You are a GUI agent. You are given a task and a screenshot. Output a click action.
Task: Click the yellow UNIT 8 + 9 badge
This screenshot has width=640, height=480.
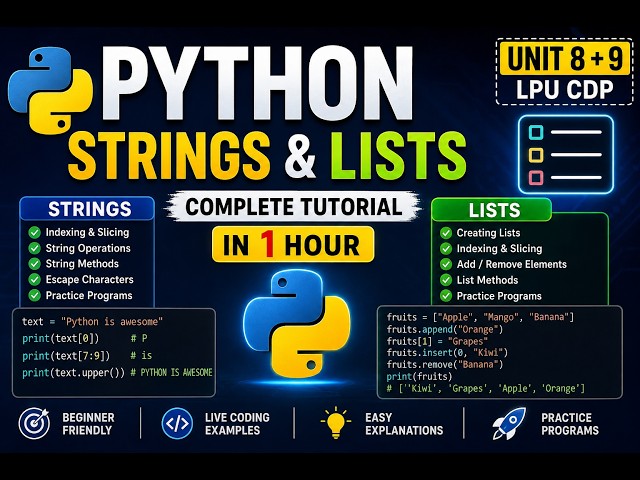coord(565,58)
